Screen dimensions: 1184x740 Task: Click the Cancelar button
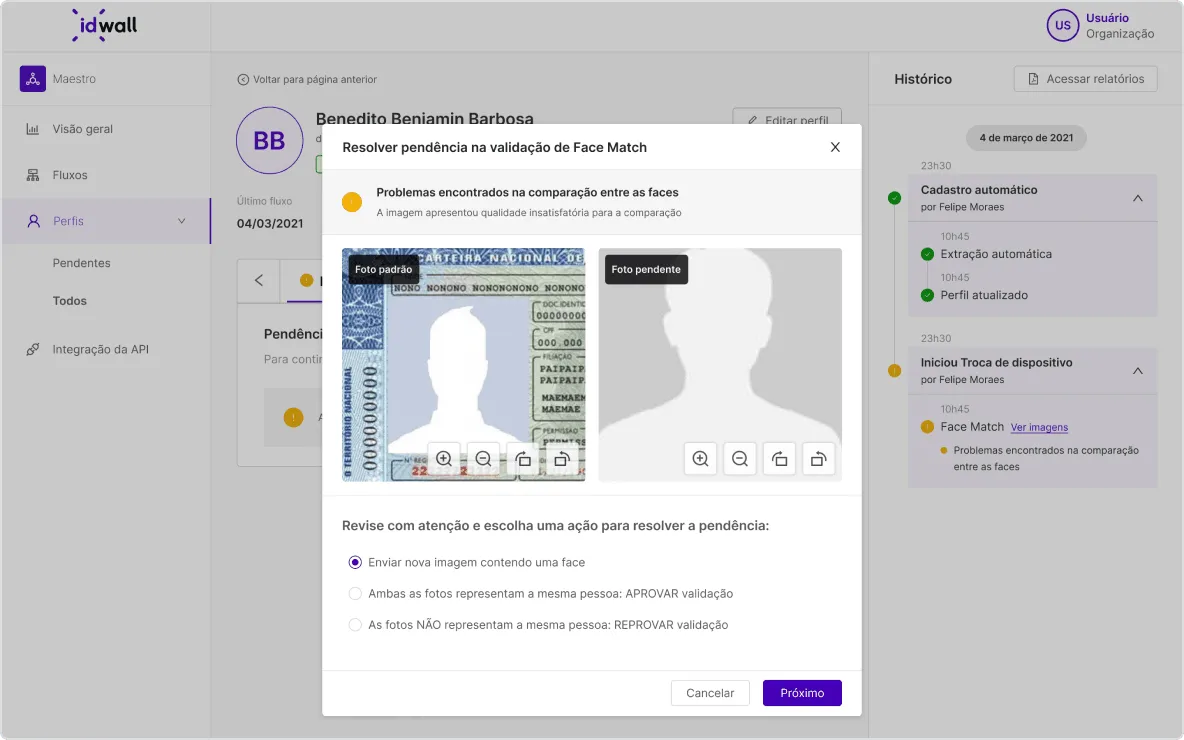(x=710, y=693)
